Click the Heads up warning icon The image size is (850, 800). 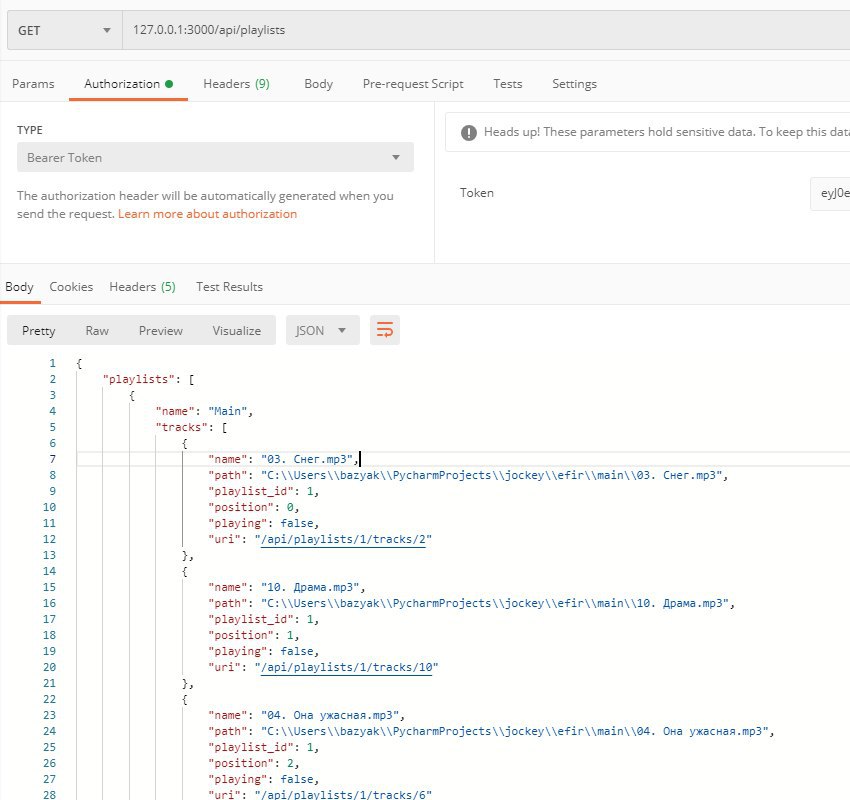coord(468,132)
